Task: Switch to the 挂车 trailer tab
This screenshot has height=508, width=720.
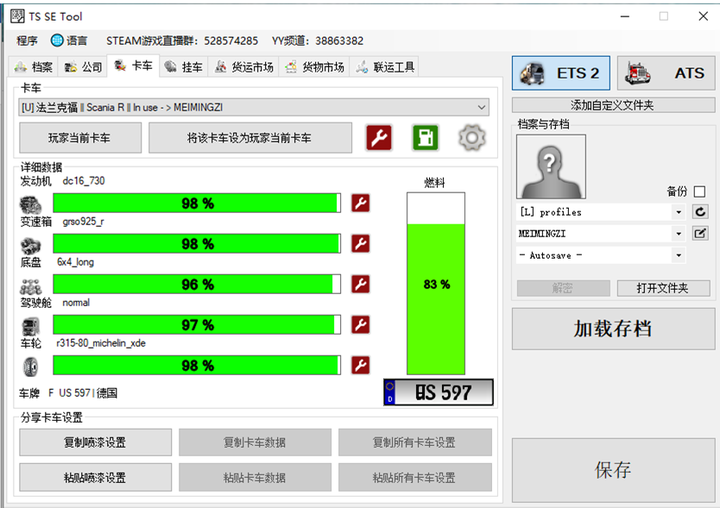Action: click(184, 67)
